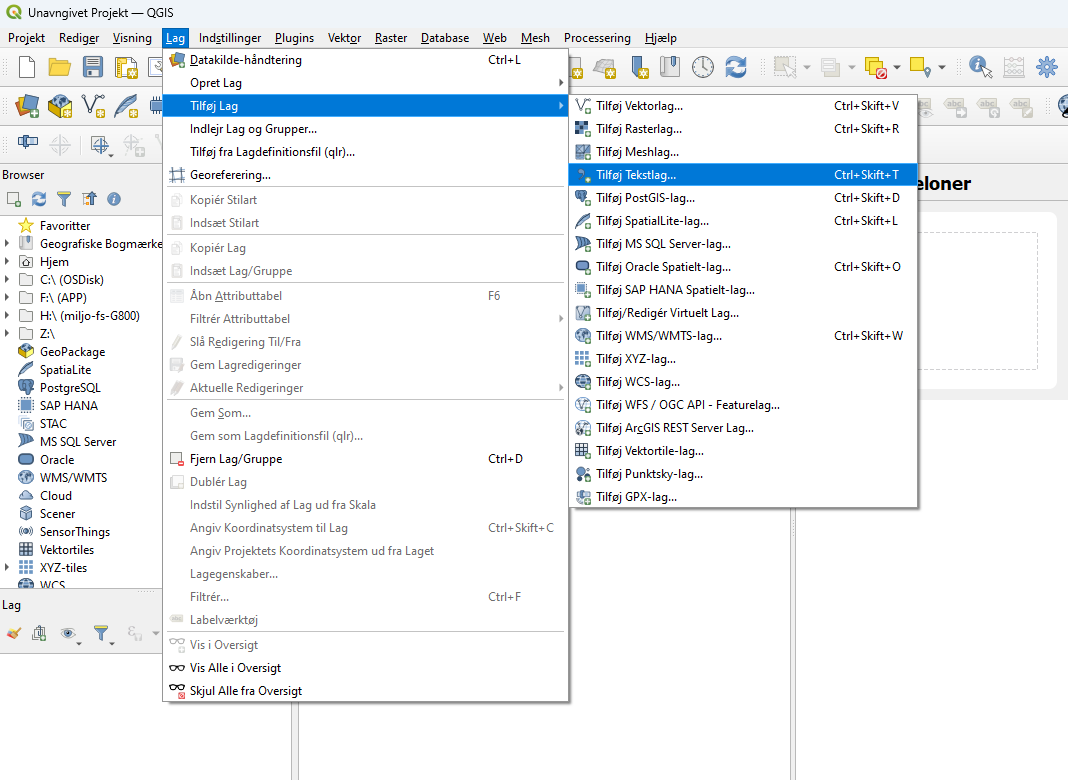Choose Tilføj Punktsky-lag... entry
The width and height of the screenshot is (1068, 780).
[743, 473]
